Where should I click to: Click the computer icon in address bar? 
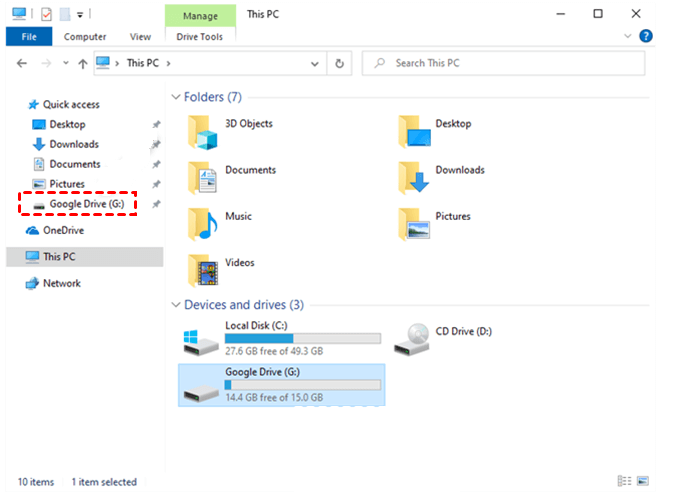click(103, 63)
